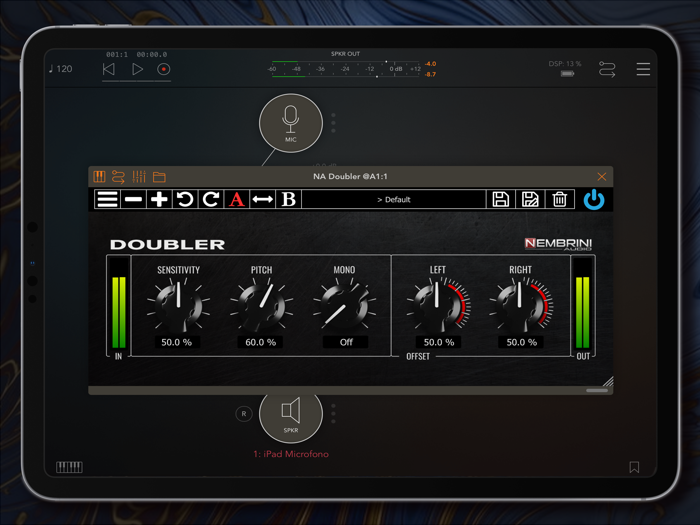Click the Sensitivity 50.0 % value field
This screenshot has width=700, height=525.
pyautogui.click(x=177, y=342)
